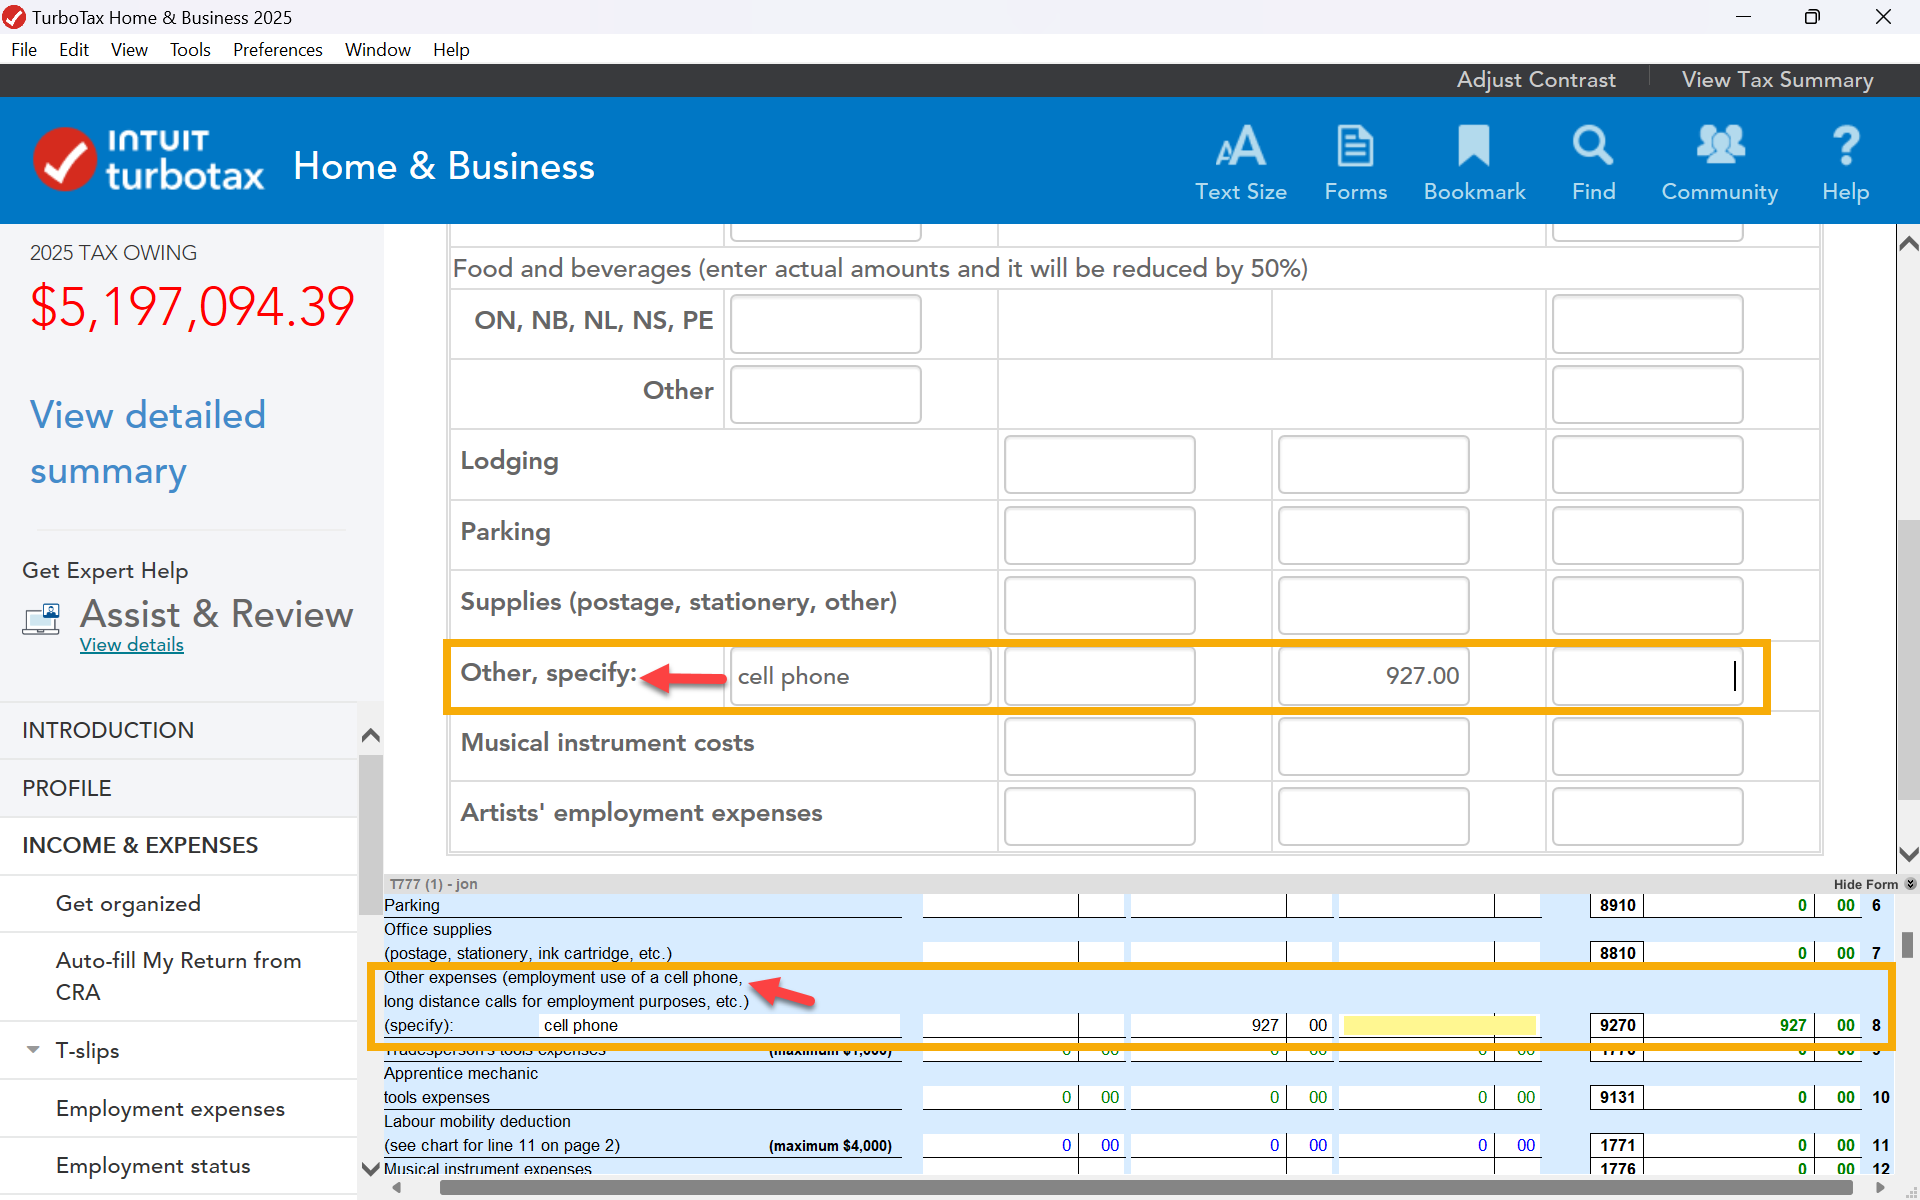Click the cell phone specify field
This screenshot has width=1920, height=1200.
(x=860, y=676)
